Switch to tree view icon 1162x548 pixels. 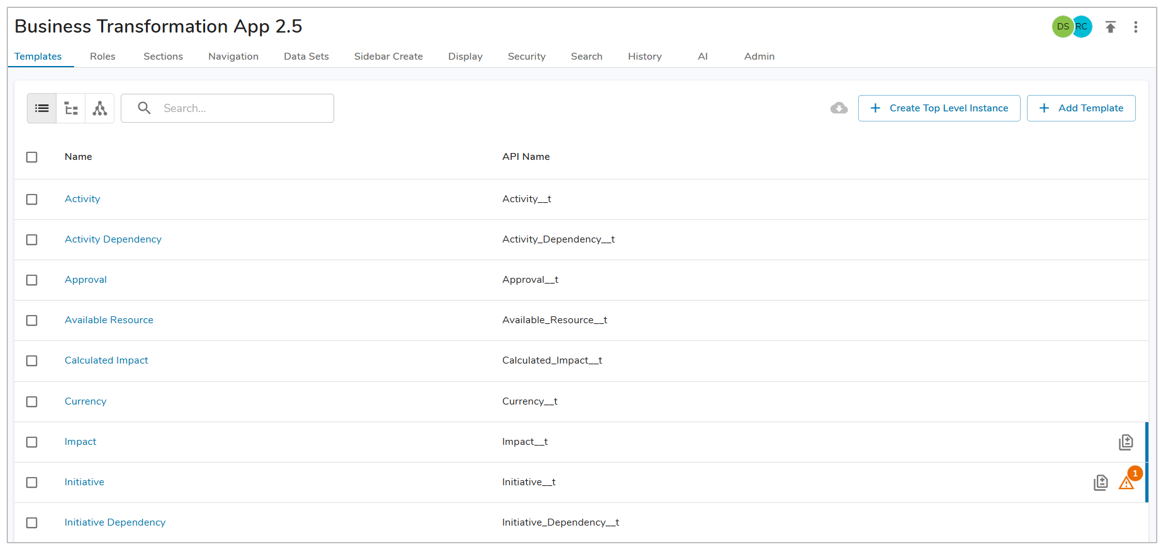(x=71, y=108)
